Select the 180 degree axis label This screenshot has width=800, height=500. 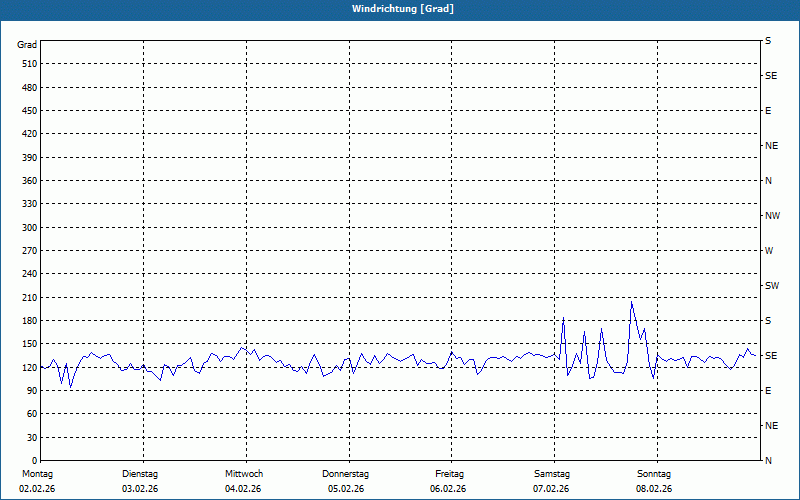tap(28, 321)
